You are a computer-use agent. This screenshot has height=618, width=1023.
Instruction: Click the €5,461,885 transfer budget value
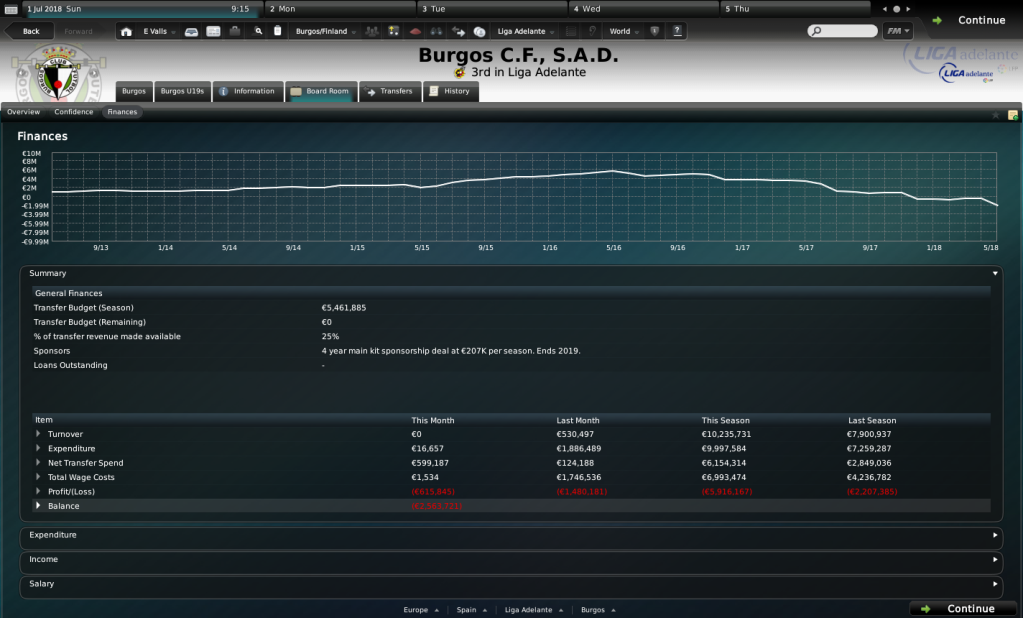(344, 308)
